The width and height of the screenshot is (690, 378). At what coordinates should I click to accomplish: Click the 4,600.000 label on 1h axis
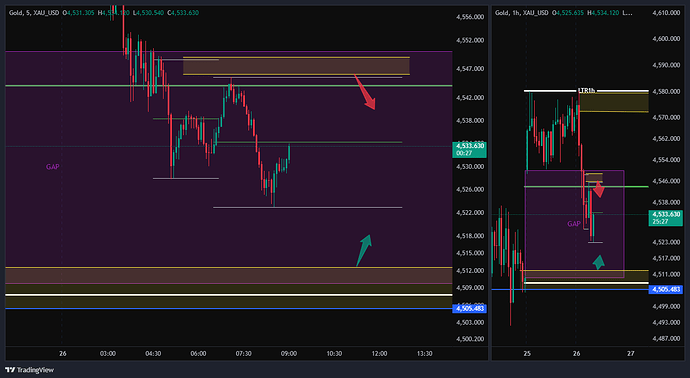666,39
